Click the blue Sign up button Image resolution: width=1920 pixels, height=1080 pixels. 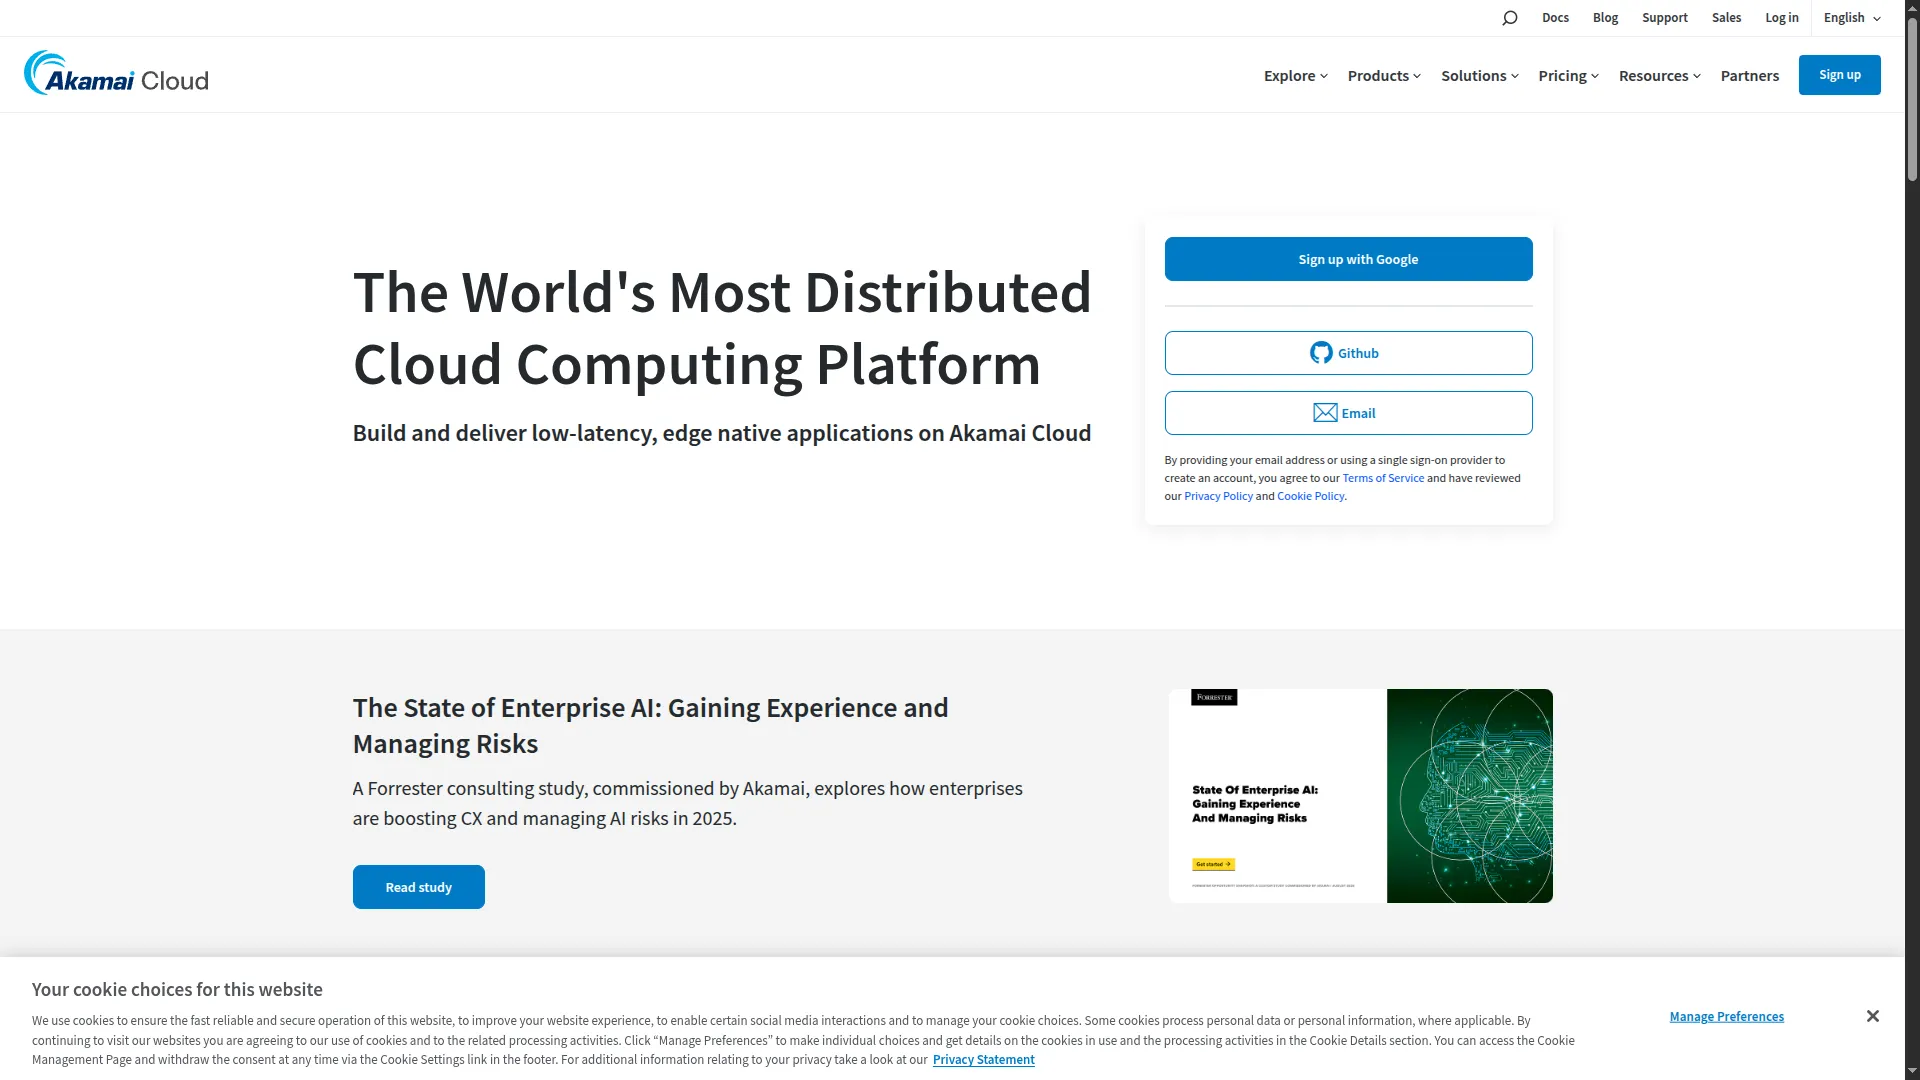[x=1839, y=75]
